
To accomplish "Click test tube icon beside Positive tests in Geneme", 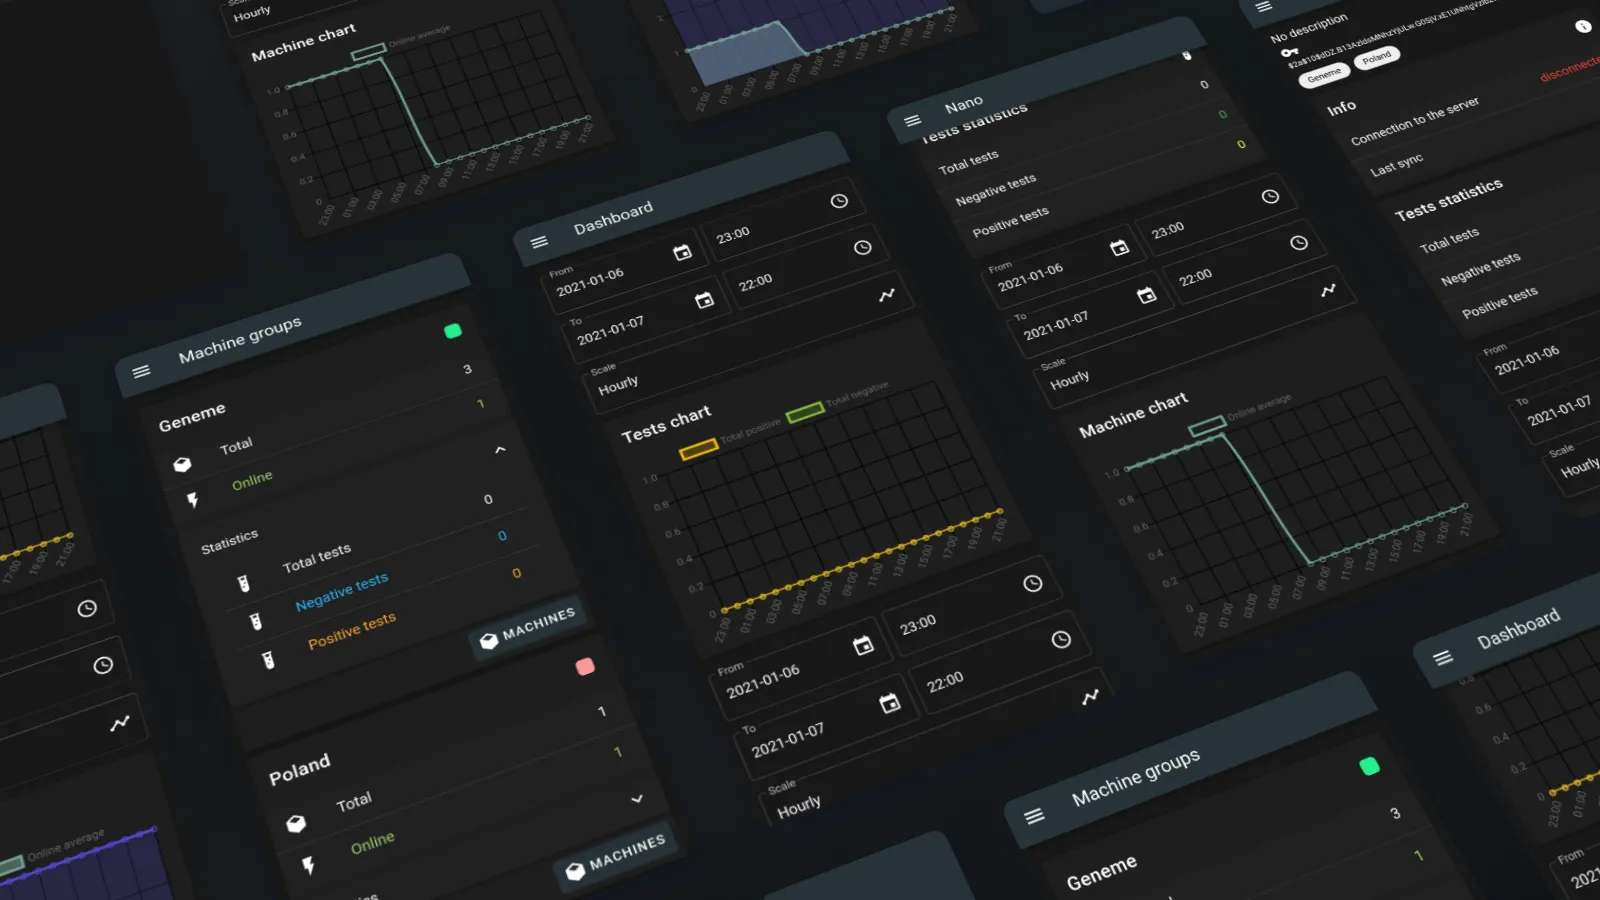I will pos(267,659).
